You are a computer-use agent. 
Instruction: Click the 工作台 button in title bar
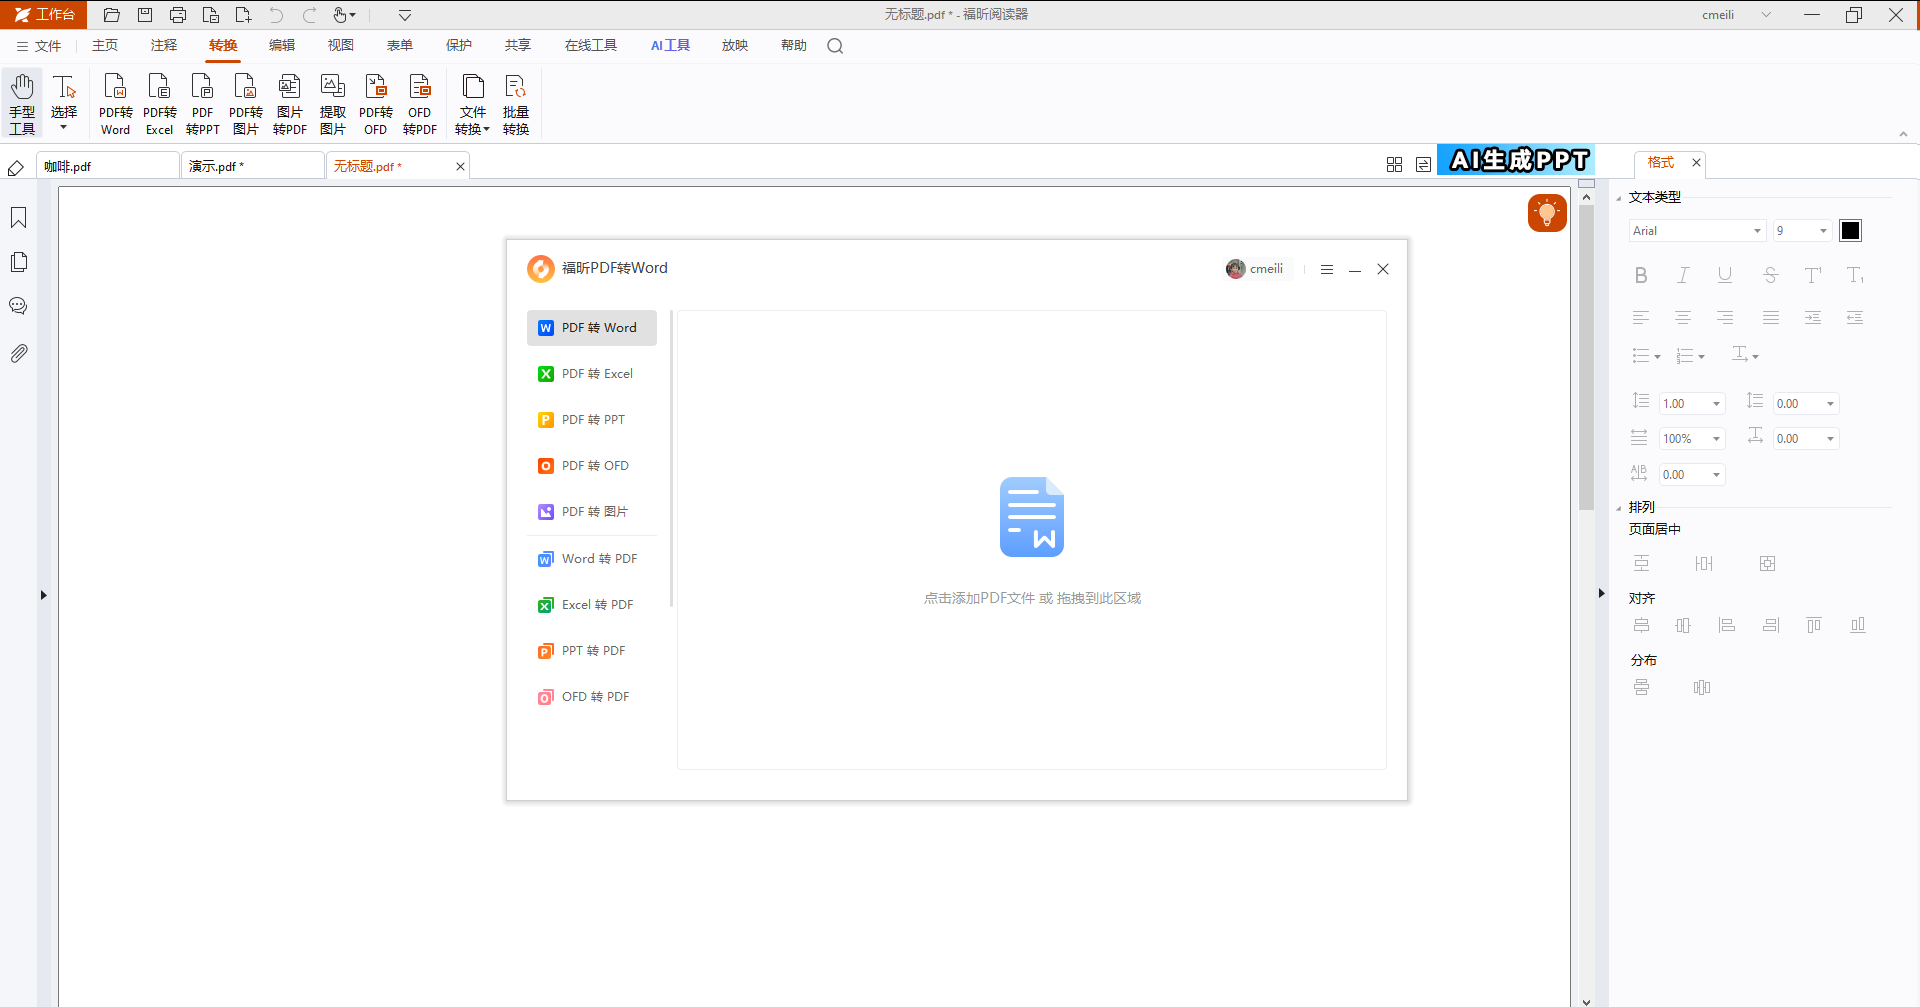pos(44,15)
